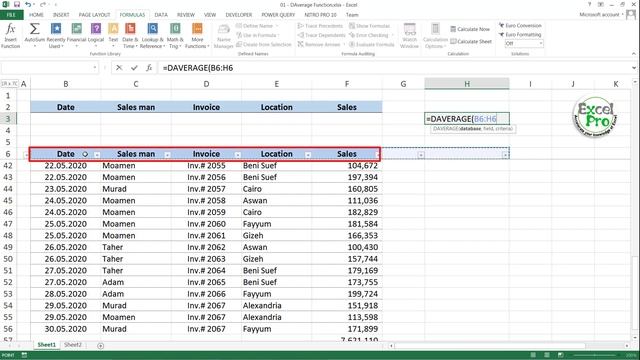Open the Watch Window
The width and height of the screenshot is (640, 360).
pos(409,36)
